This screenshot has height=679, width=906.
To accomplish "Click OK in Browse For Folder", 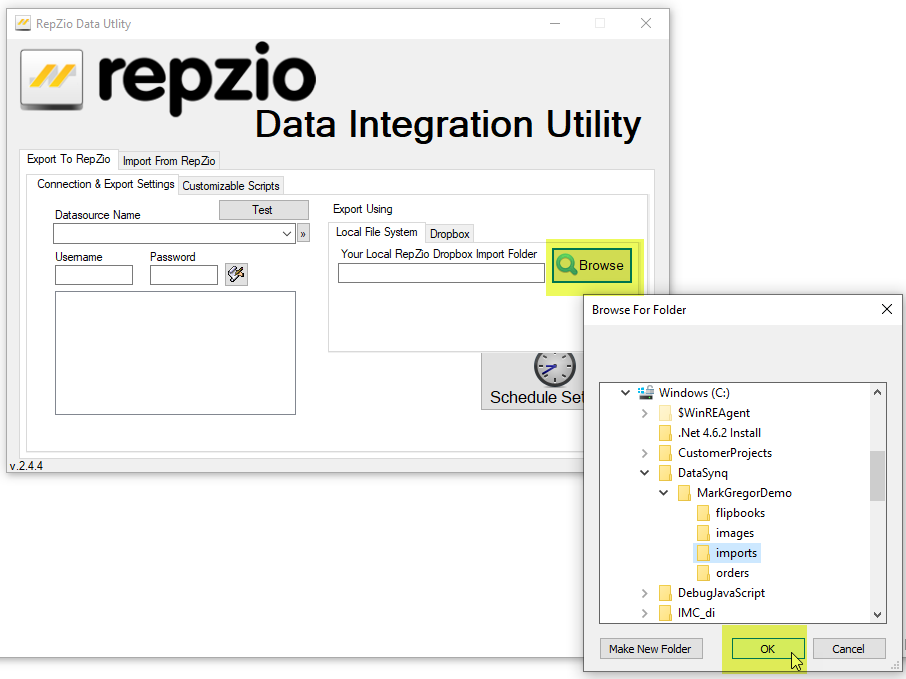I will point(768,649).
